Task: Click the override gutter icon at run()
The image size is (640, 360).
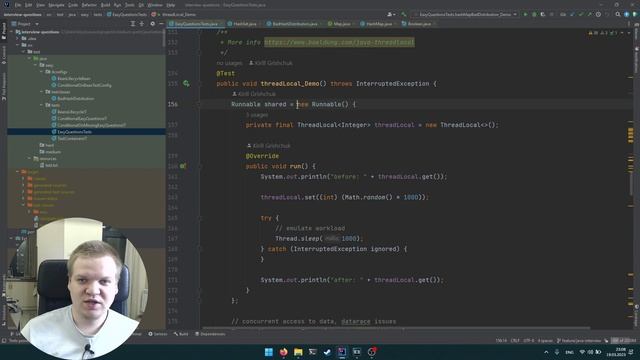Action: click(183, 166)
